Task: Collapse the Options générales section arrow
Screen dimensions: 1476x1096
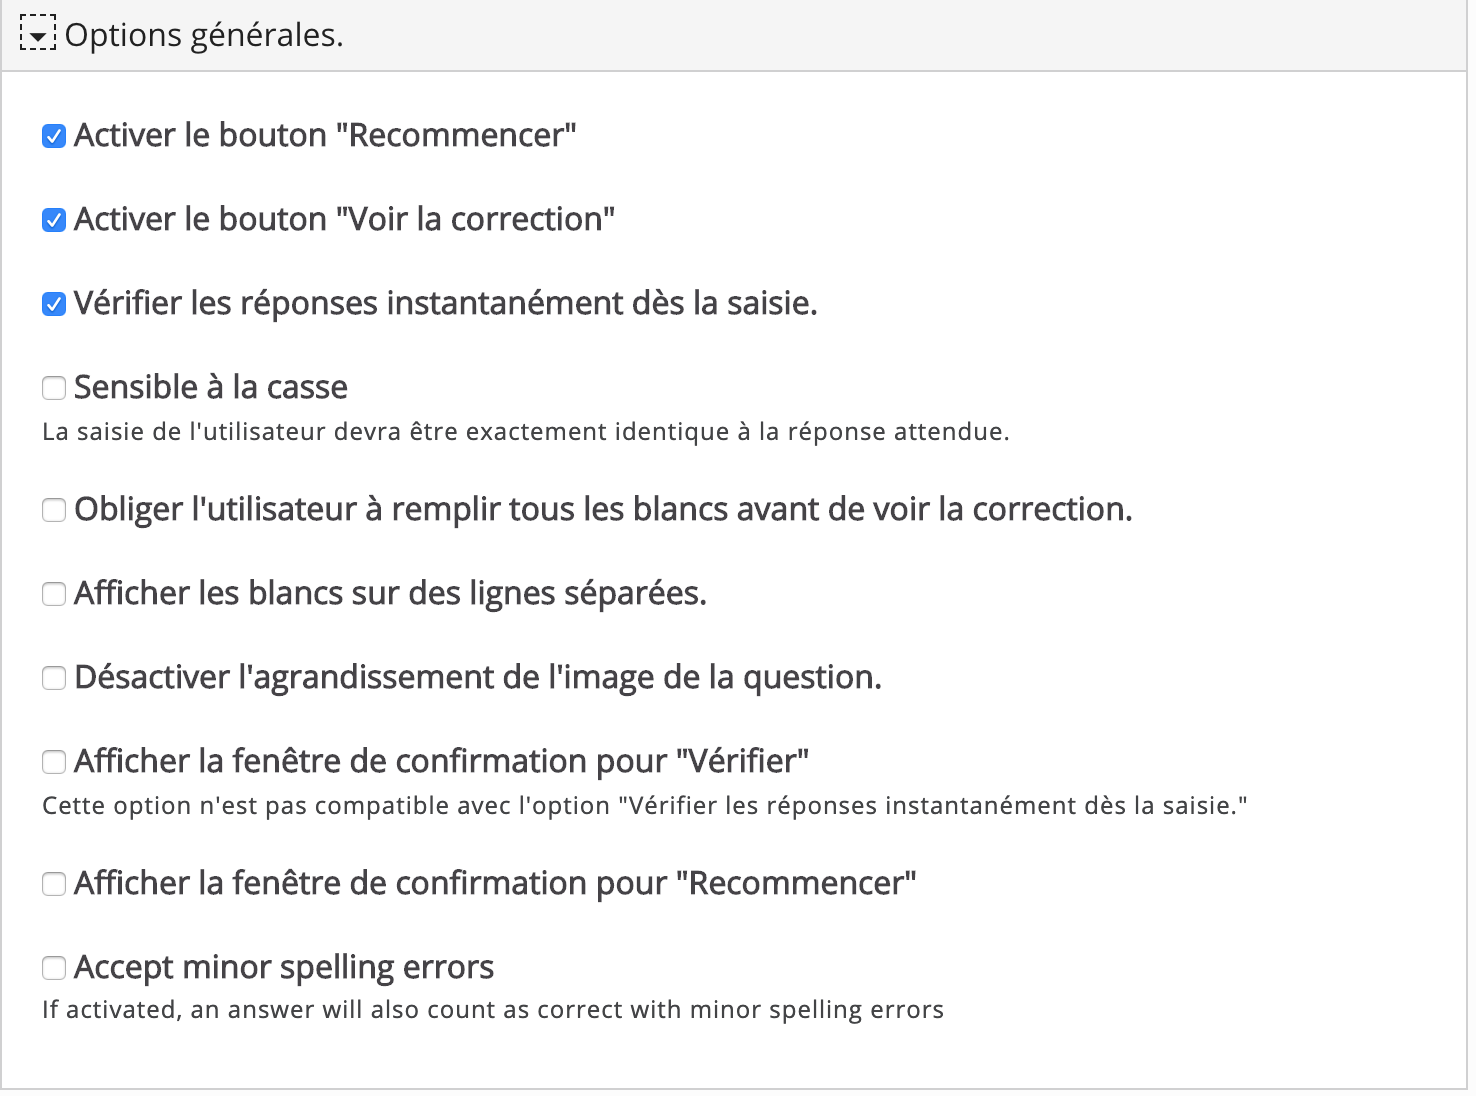Action: pos(37,36)
